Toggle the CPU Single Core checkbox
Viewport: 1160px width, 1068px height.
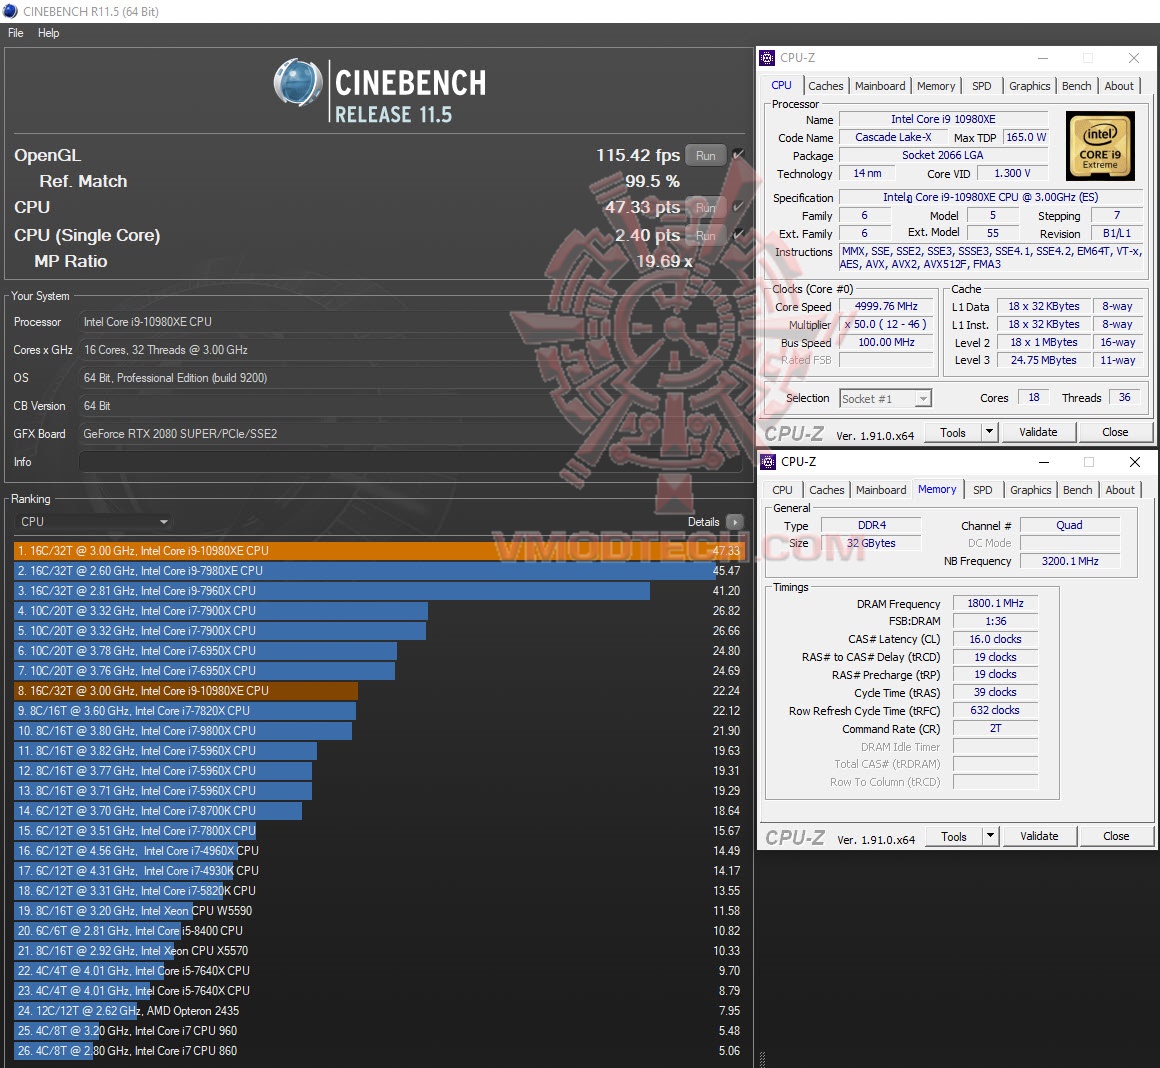738,235
